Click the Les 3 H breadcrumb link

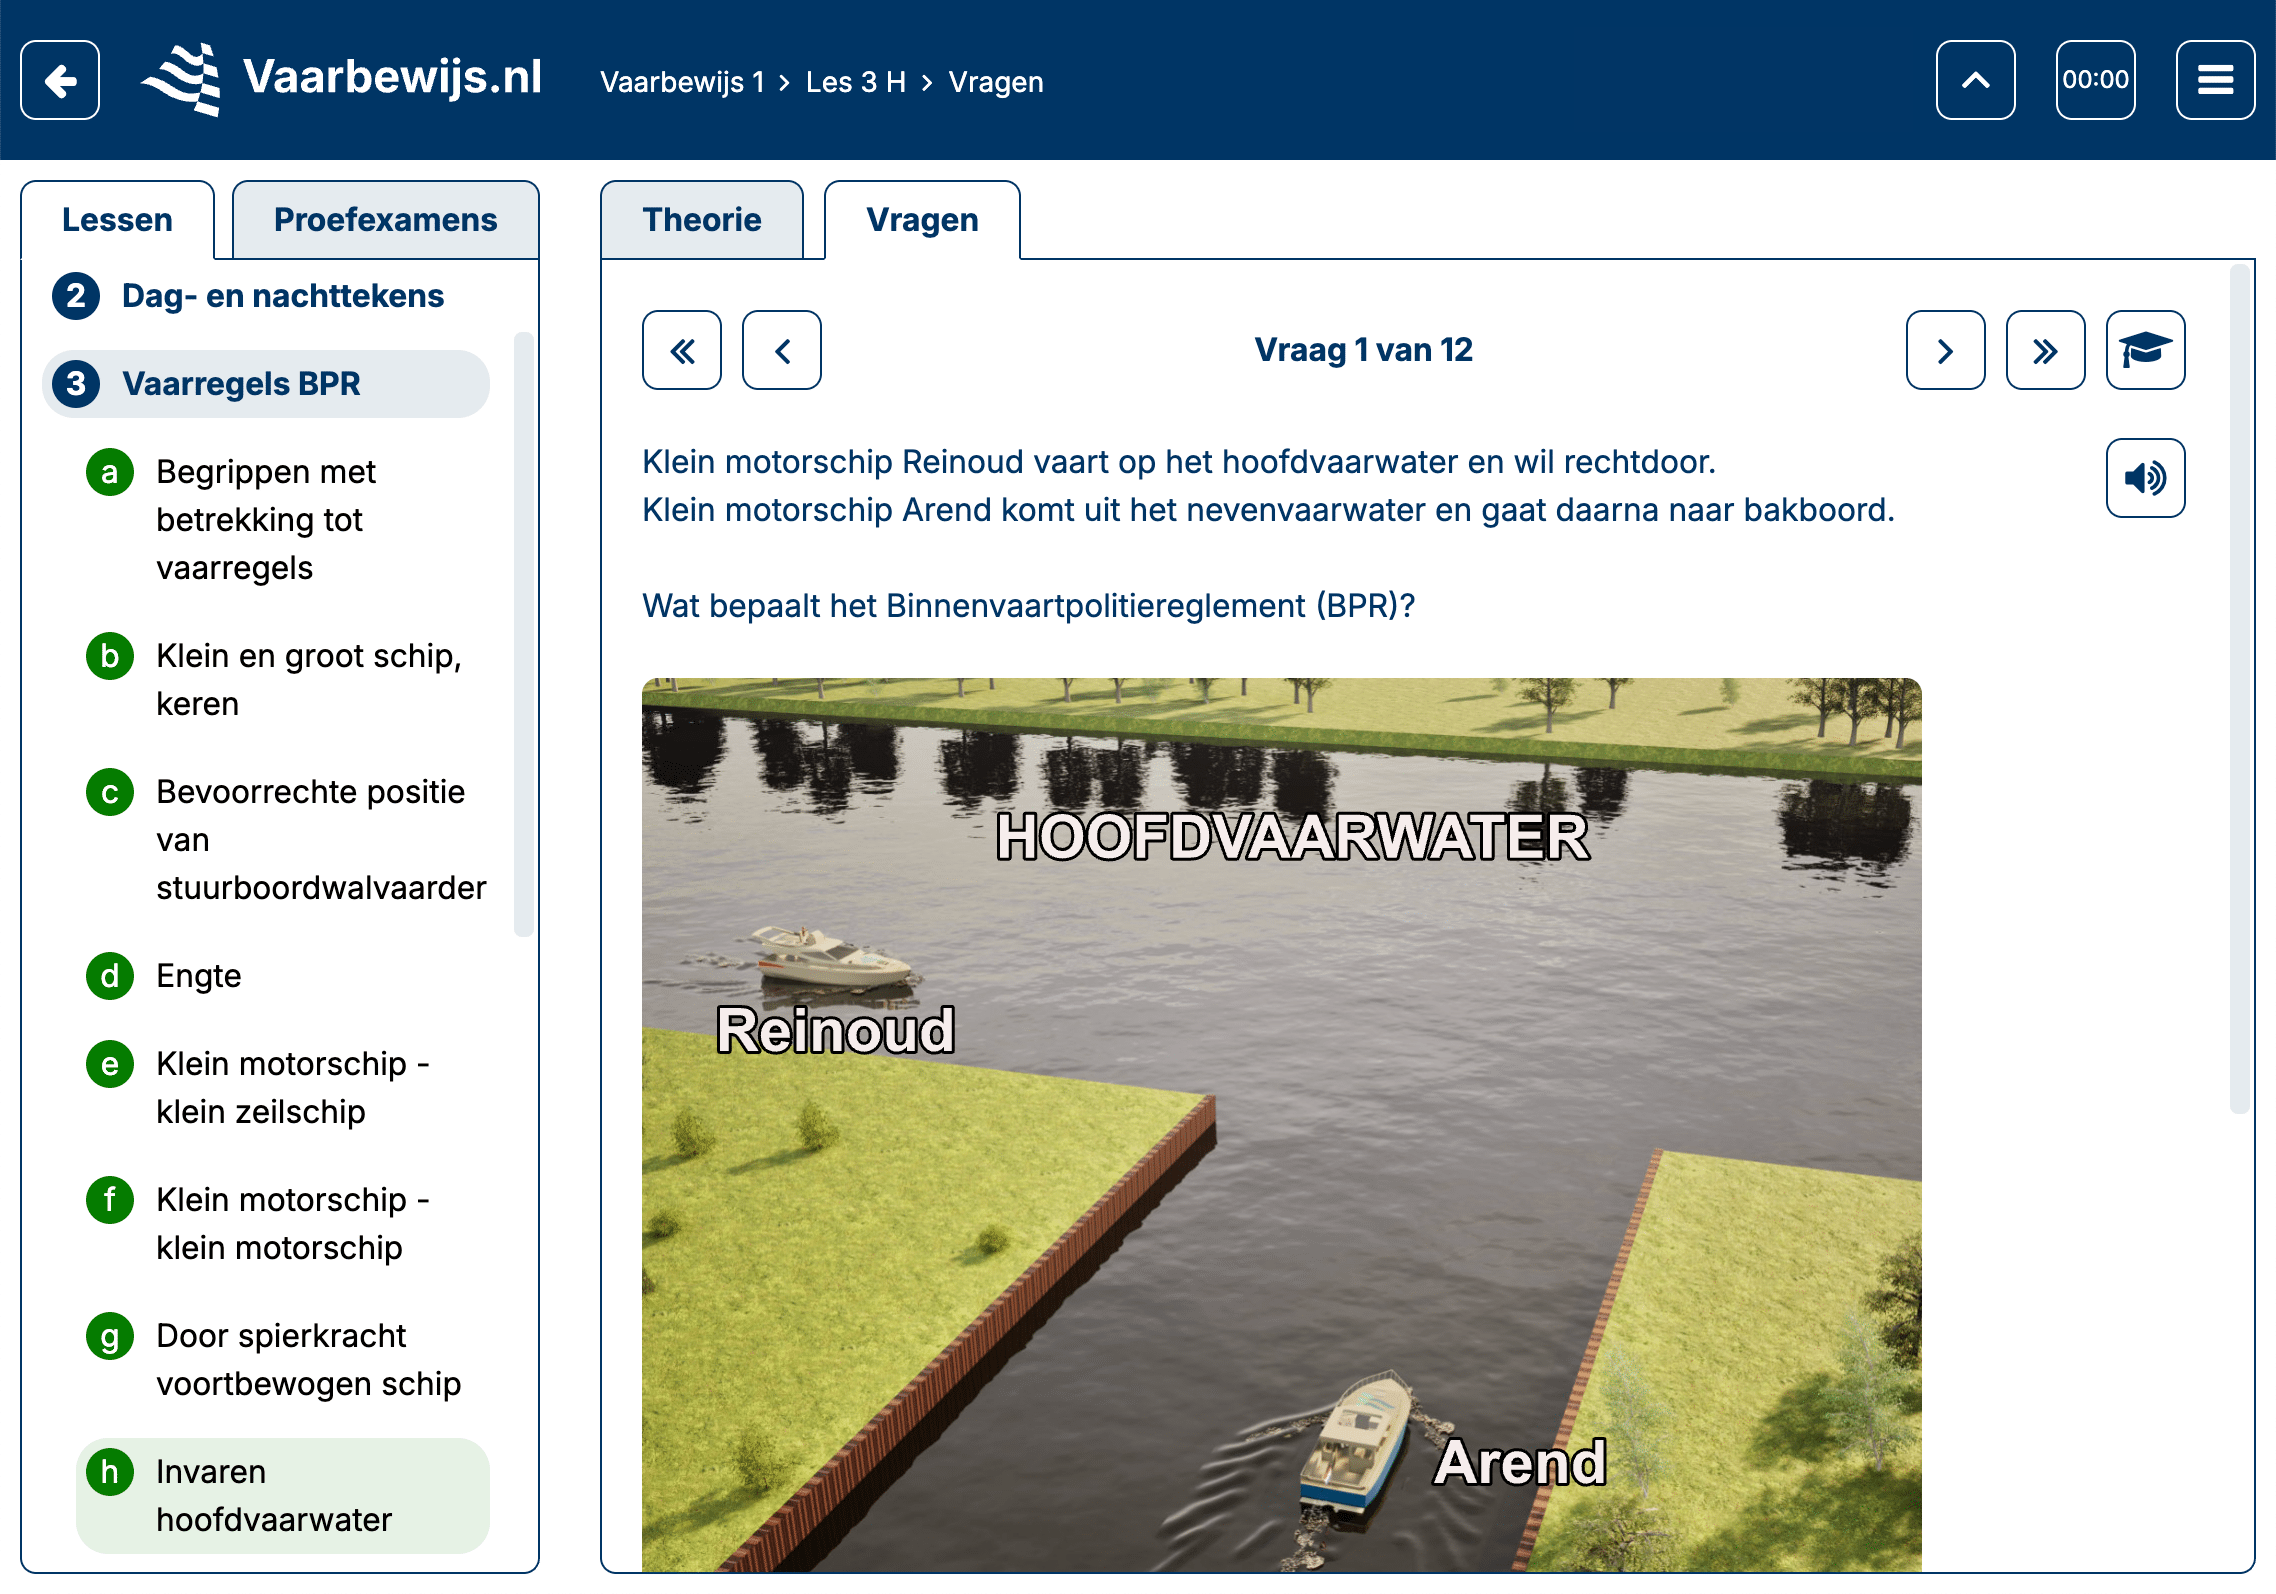pyautogui.click(x=856, y=82)
